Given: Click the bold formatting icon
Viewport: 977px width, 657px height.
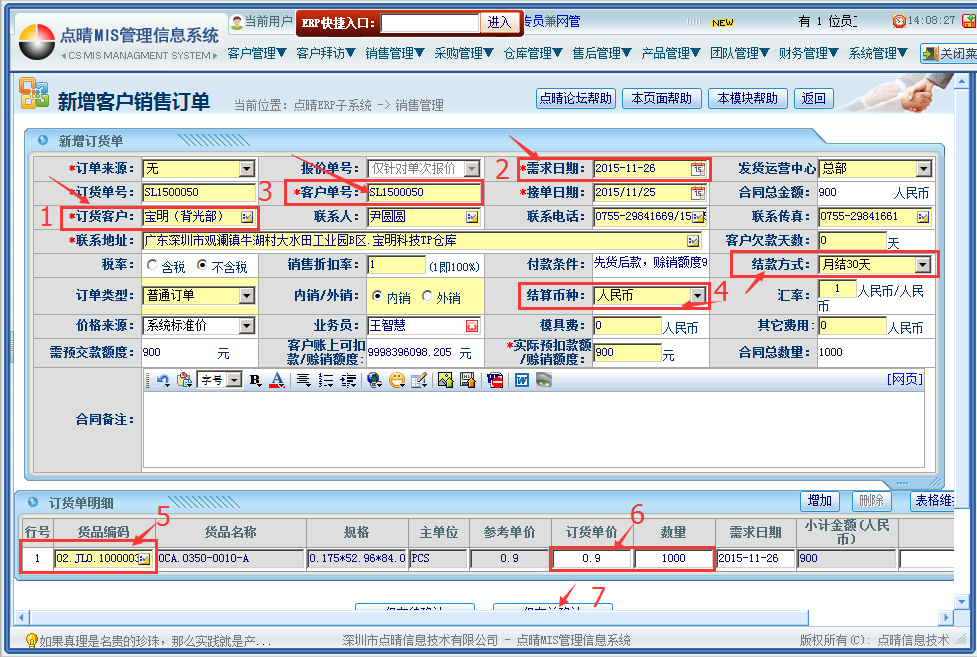Looking at the screenshot, I should point(255,380).
